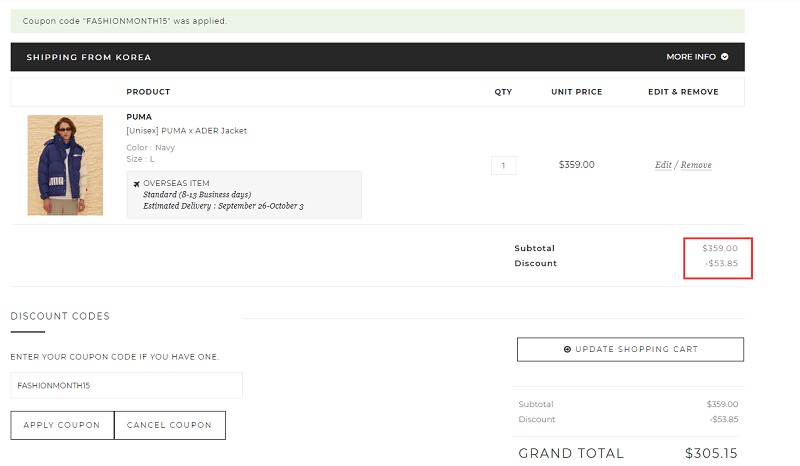This screenshot has height=466, width=800.
Task: Open the PUMA jacket product thumbnail
Action: tap(65, 165)
